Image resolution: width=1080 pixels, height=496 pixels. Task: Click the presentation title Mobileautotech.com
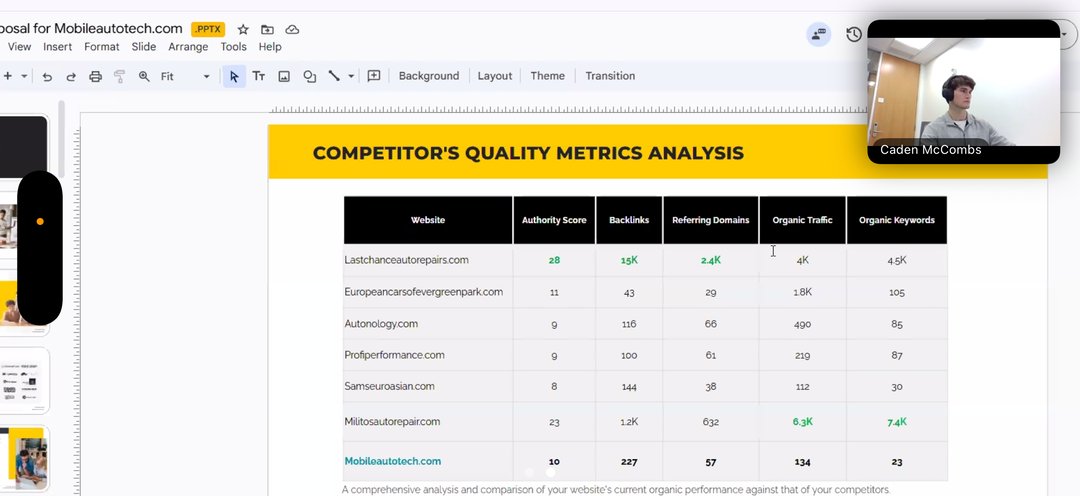point(118,29)
